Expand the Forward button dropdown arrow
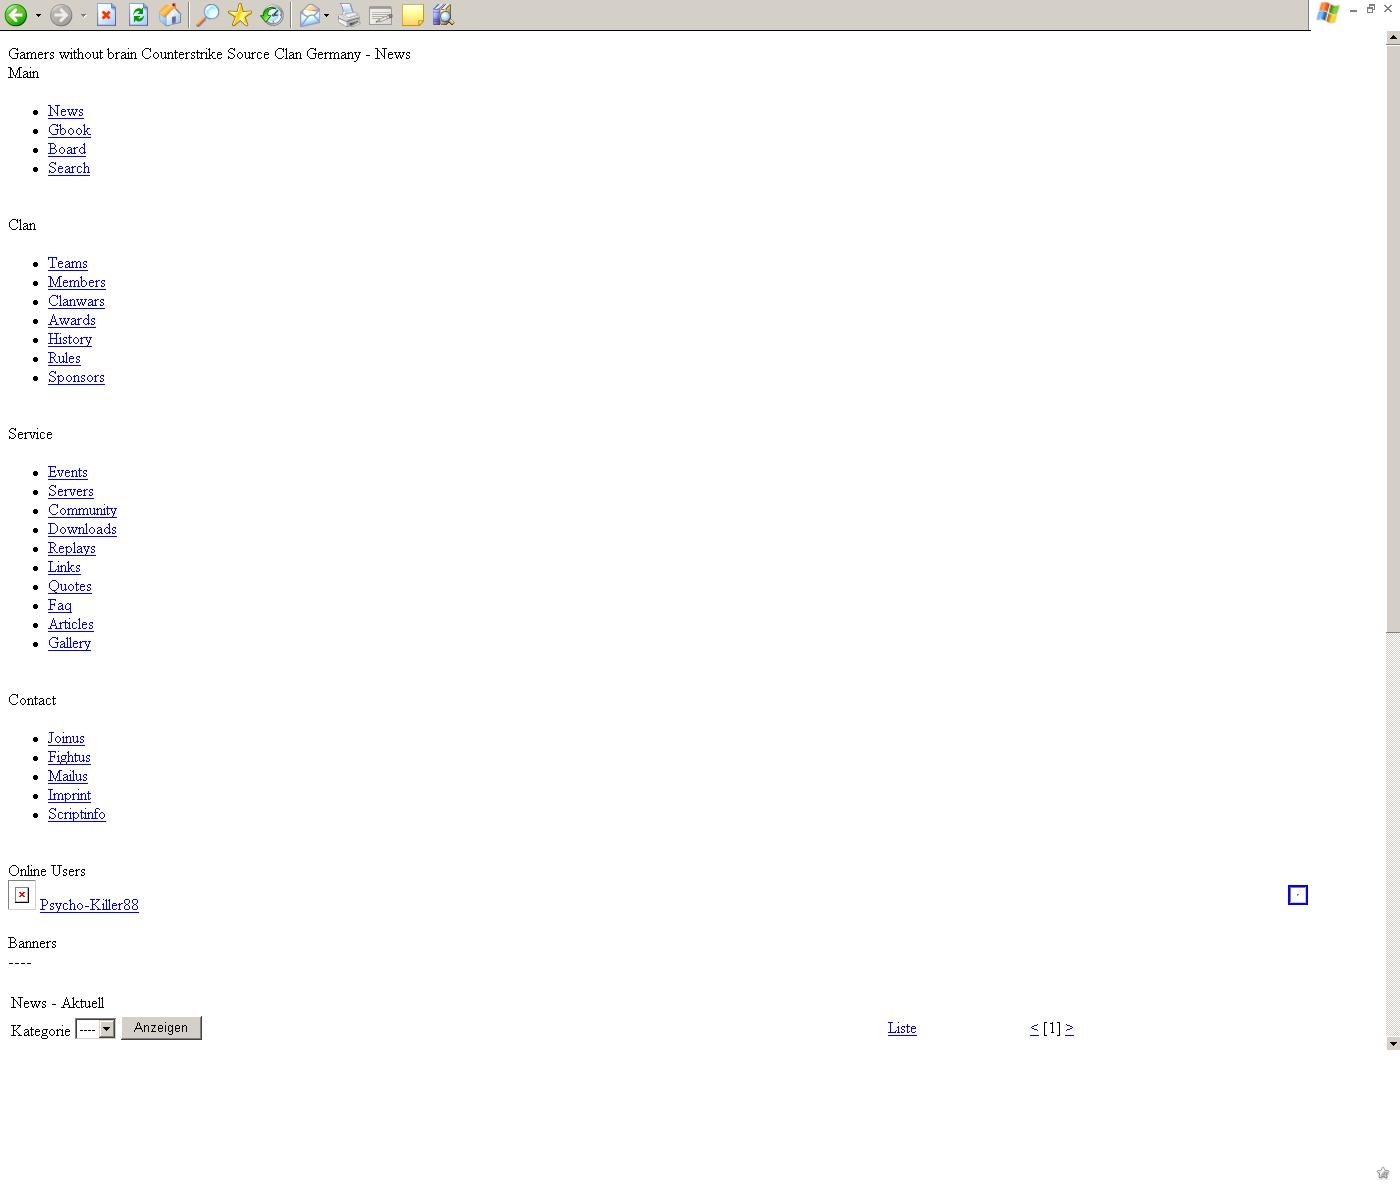Viewport: 1400px width, 1190px height. coord(84,15)
